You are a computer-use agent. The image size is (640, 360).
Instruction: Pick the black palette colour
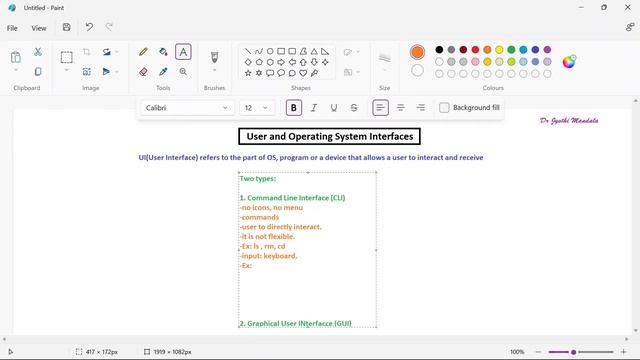tap(439, 50)
